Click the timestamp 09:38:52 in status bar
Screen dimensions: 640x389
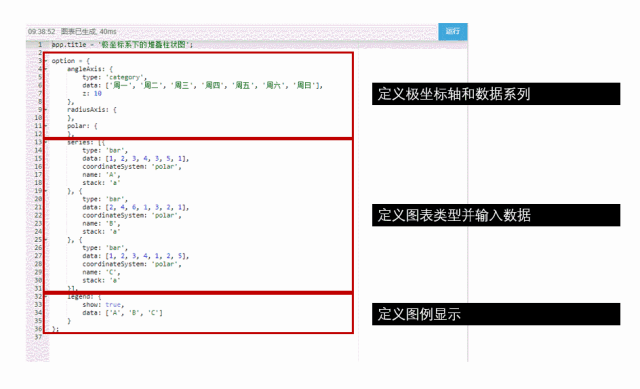click(x=41, y=31)
